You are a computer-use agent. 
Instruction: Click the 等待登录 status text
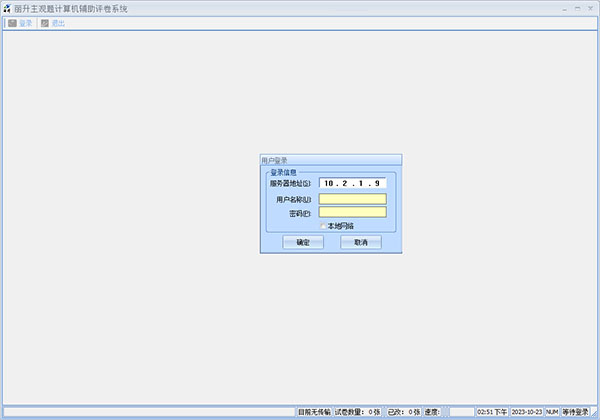click(x=575, y=412)
